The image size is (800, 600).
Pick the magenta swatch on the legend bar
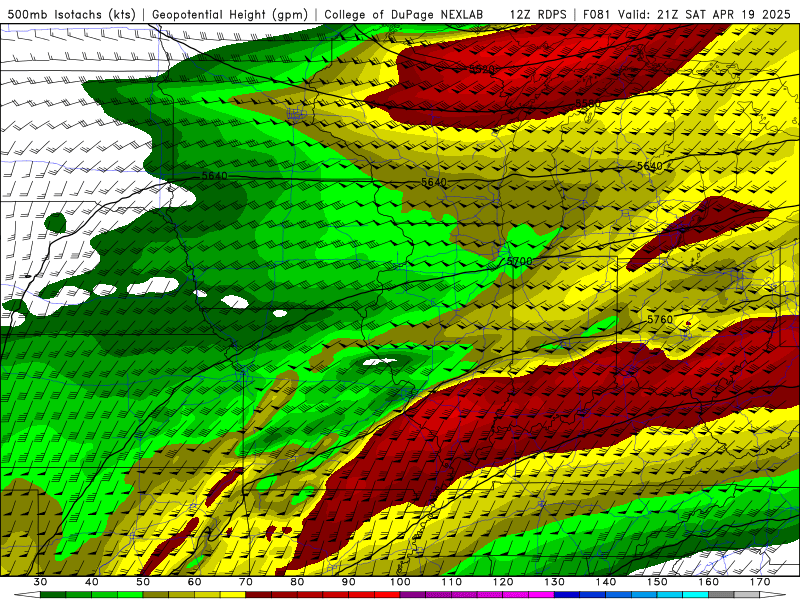(541, 595)
